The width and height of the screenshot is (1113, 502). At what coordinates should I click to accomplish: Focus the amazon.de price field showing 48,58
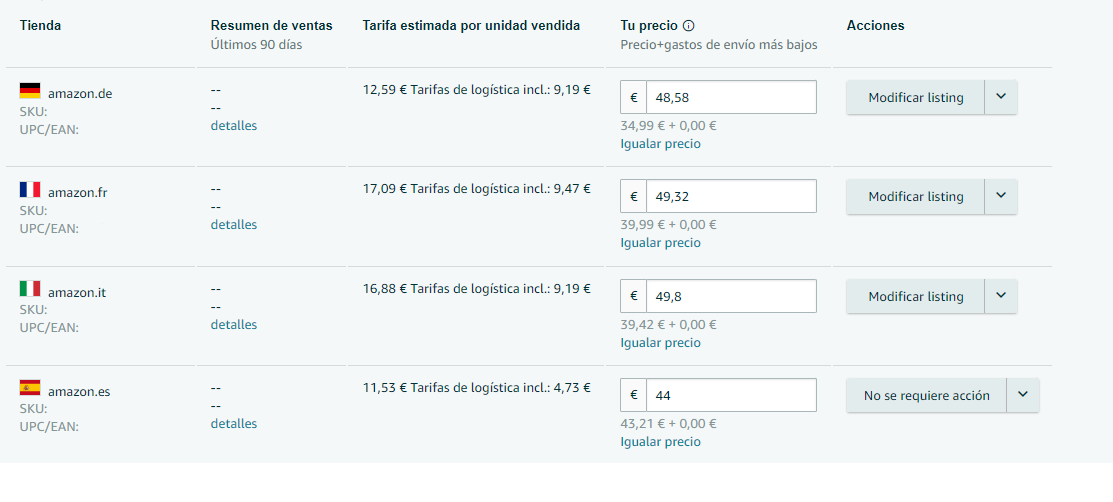(730, 97)
